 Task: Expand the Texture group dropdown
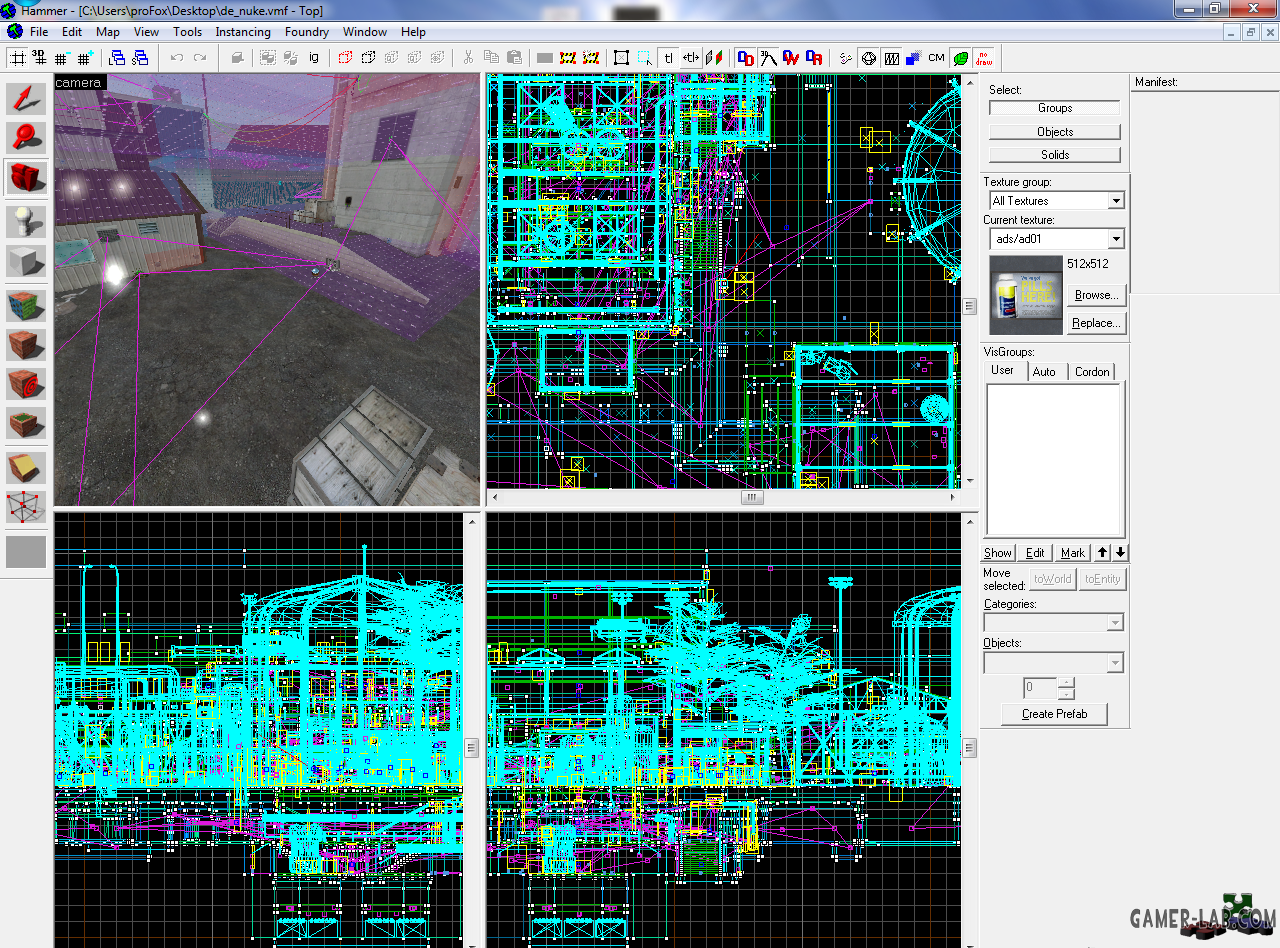tap(1116, 201)
